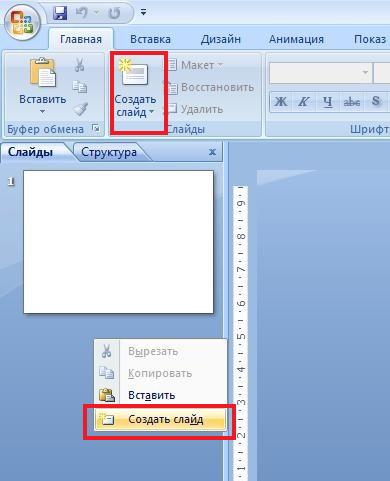Select slide 1 thumbnail
Image resolution: width=390 pixels, height=481 pixels.
(118, 242)
